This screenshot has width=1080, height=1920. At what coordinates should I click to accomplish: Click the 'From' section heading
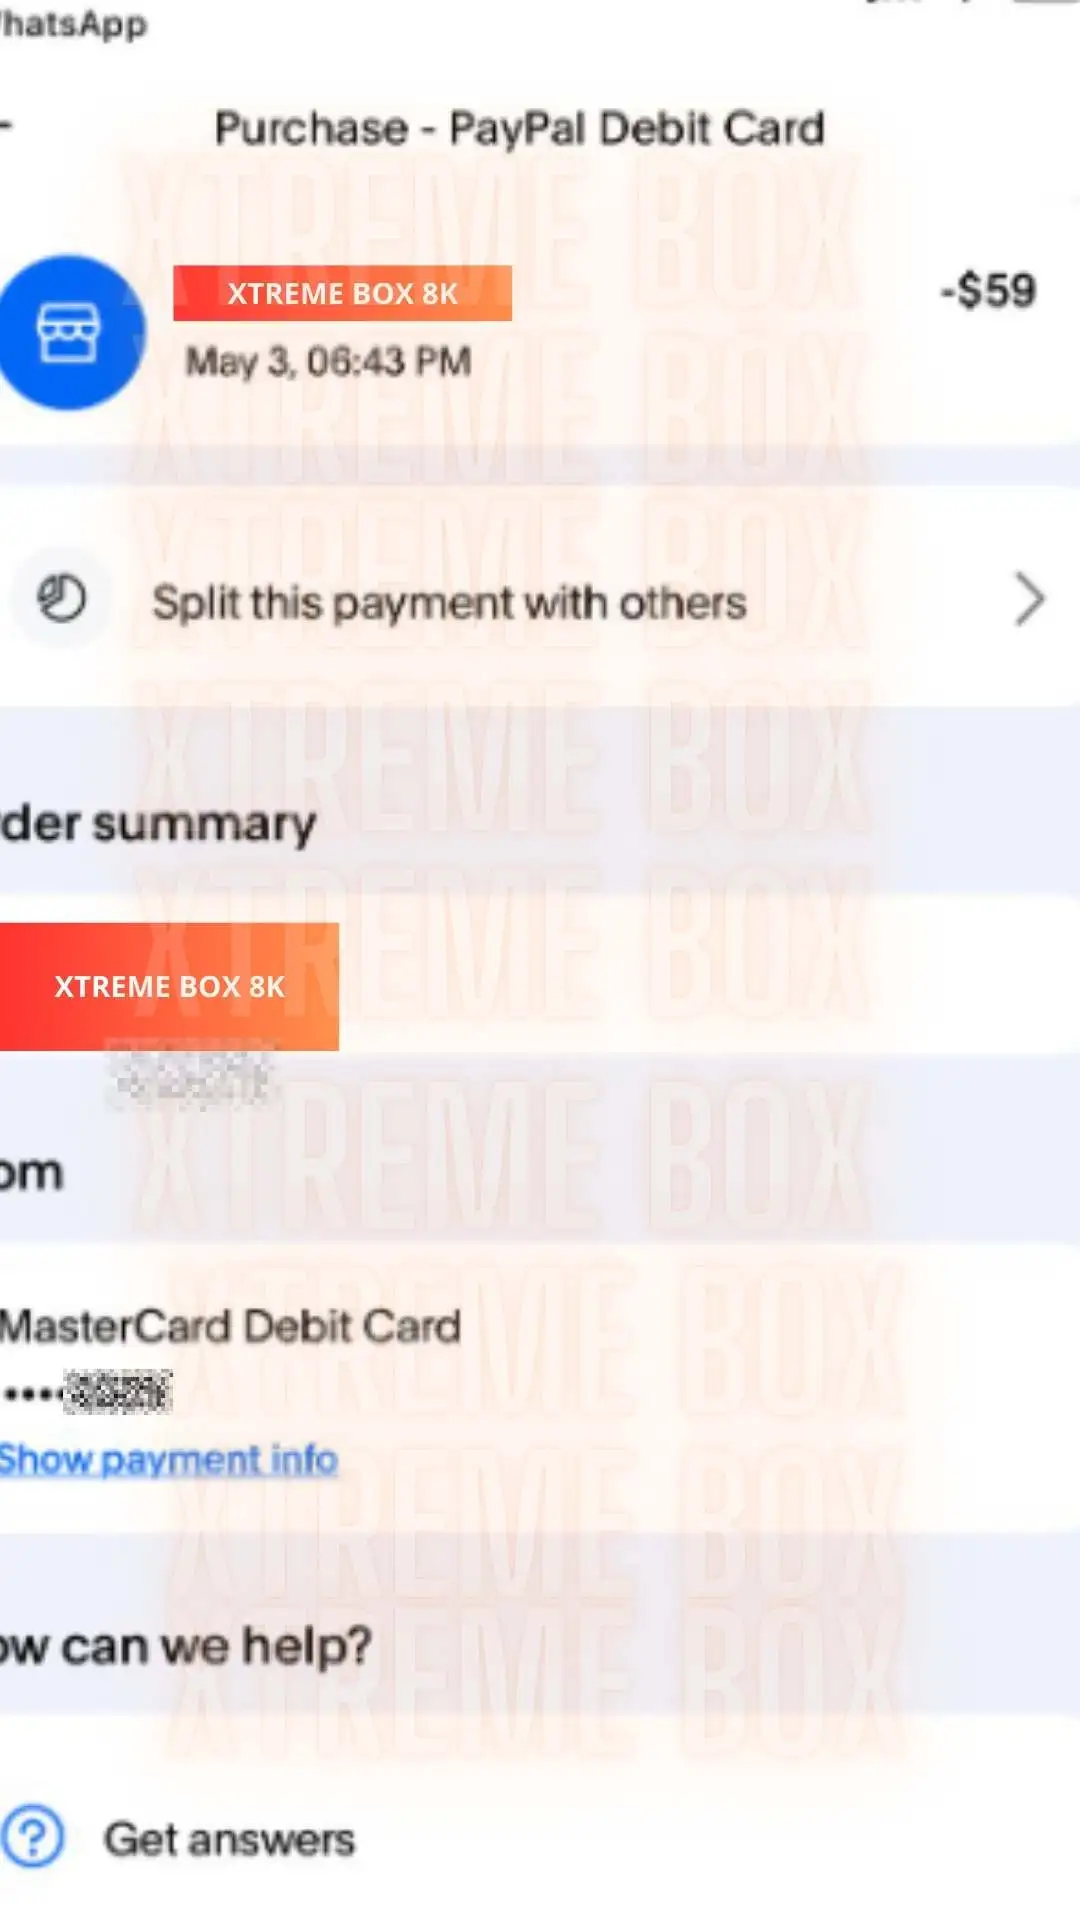pos(32,1172)
